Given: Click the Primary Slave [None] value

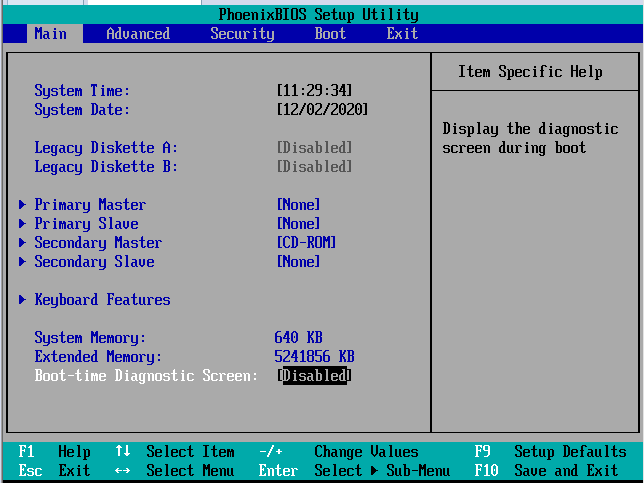Looking at the screenshot, I should [x=299, y=223].
